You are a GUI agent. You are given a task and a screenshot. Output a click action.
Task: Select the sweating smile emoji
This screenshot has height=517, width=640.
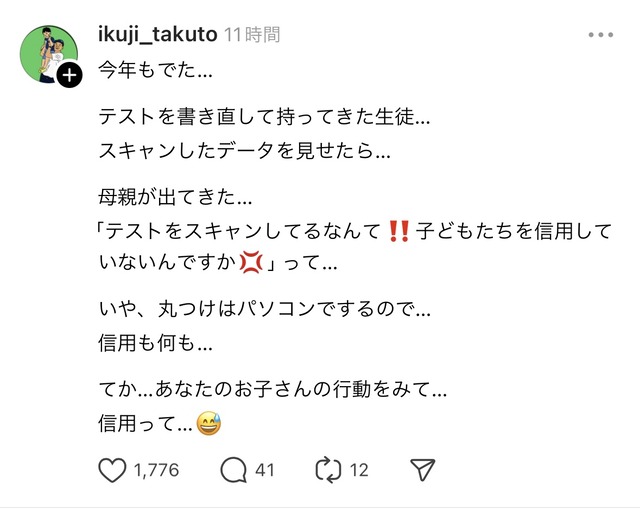click(209, 423)
